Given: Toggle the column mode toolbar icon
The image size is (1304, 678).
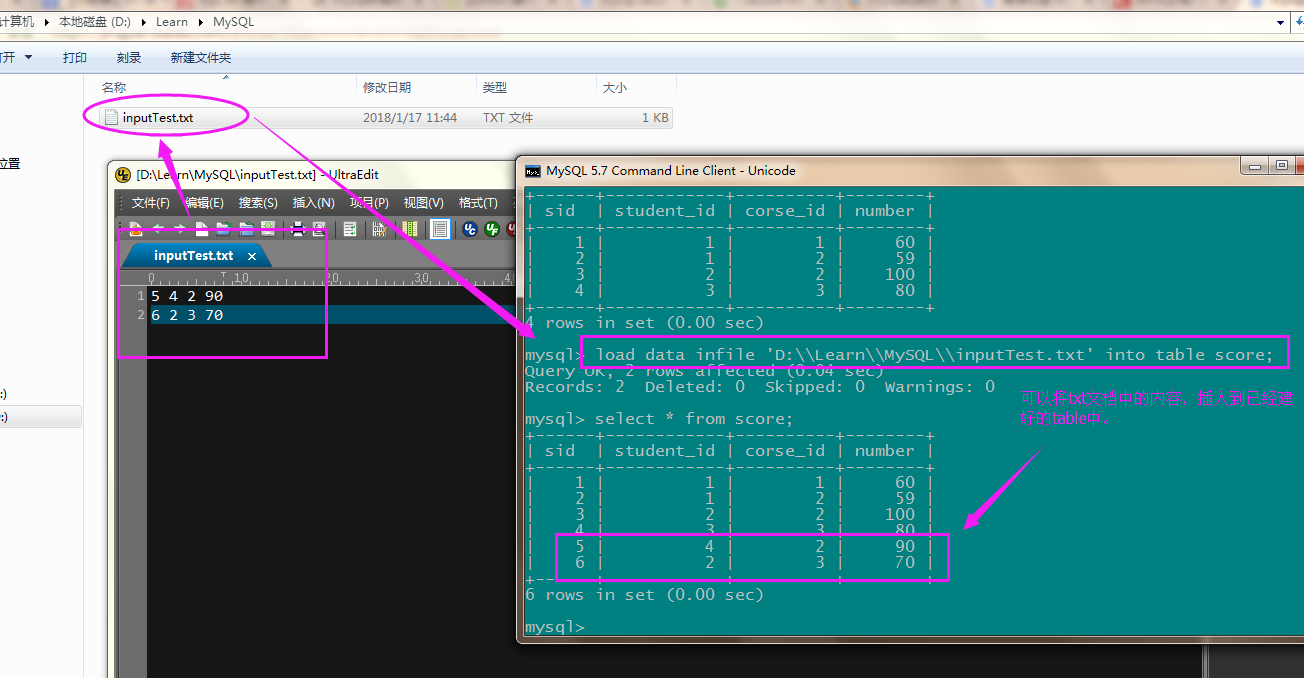Looking at the screenshot, I should (x=409, y=229).
